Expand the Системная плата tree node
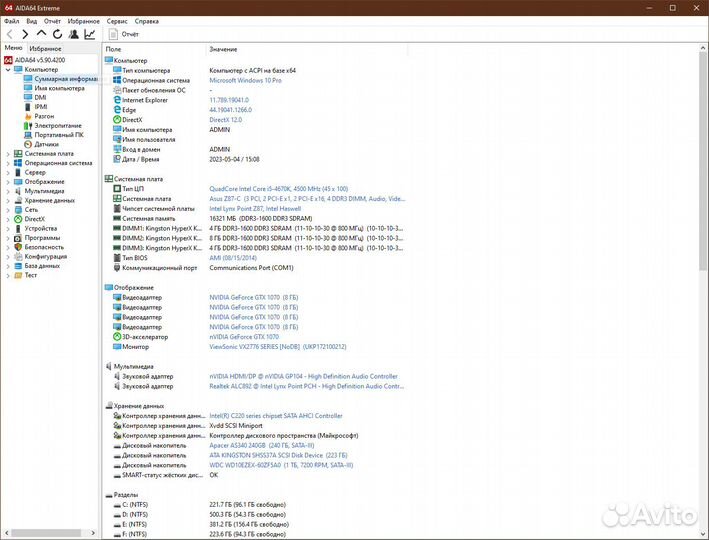709x540 pixels. 8,153
